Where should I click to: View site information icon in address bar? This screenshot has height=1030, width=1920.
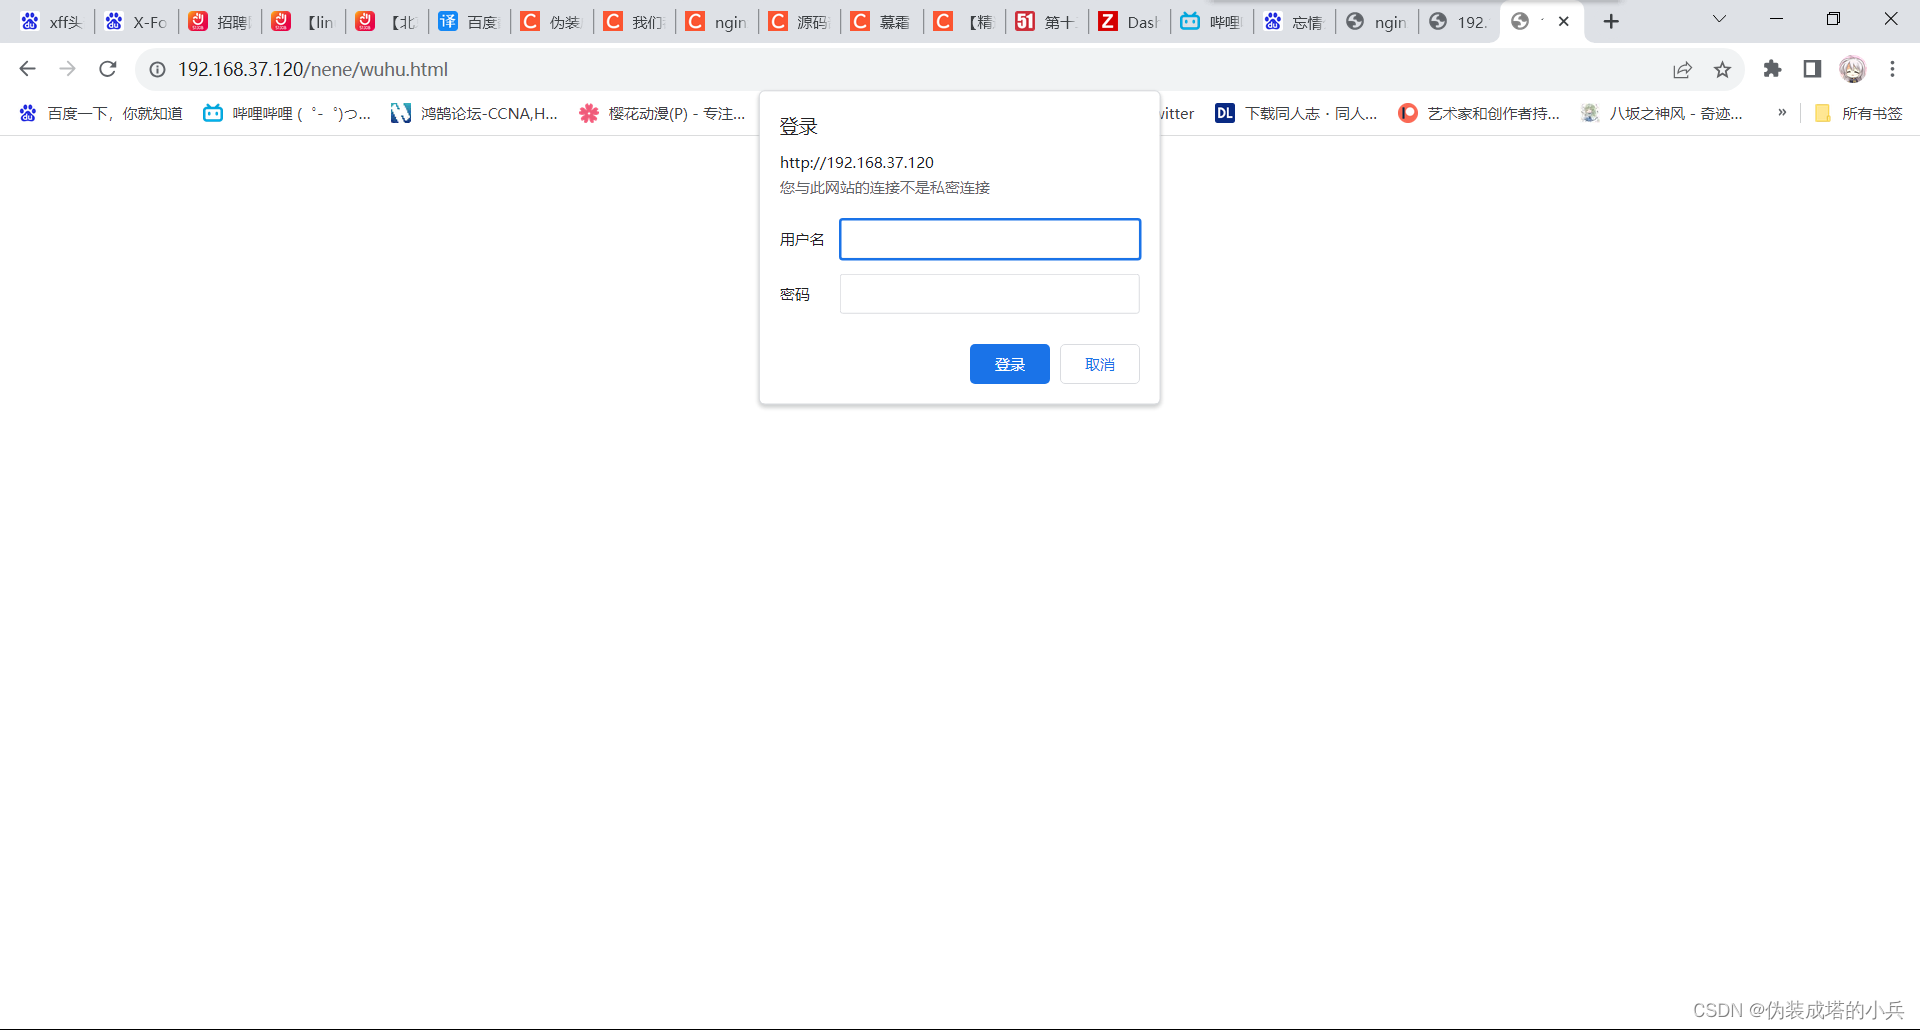coord(157,69)
